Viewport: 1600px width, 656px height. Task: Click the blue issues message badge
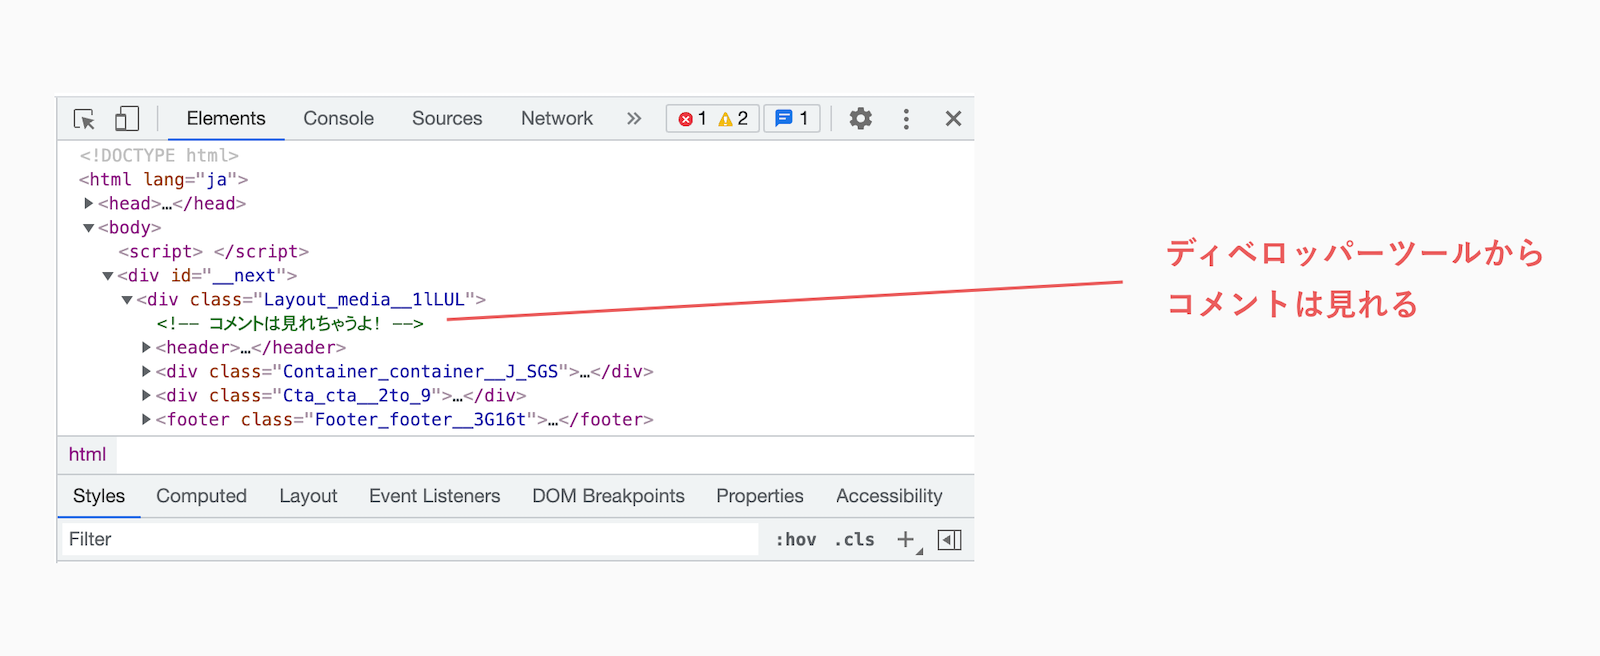pos(792,118)
